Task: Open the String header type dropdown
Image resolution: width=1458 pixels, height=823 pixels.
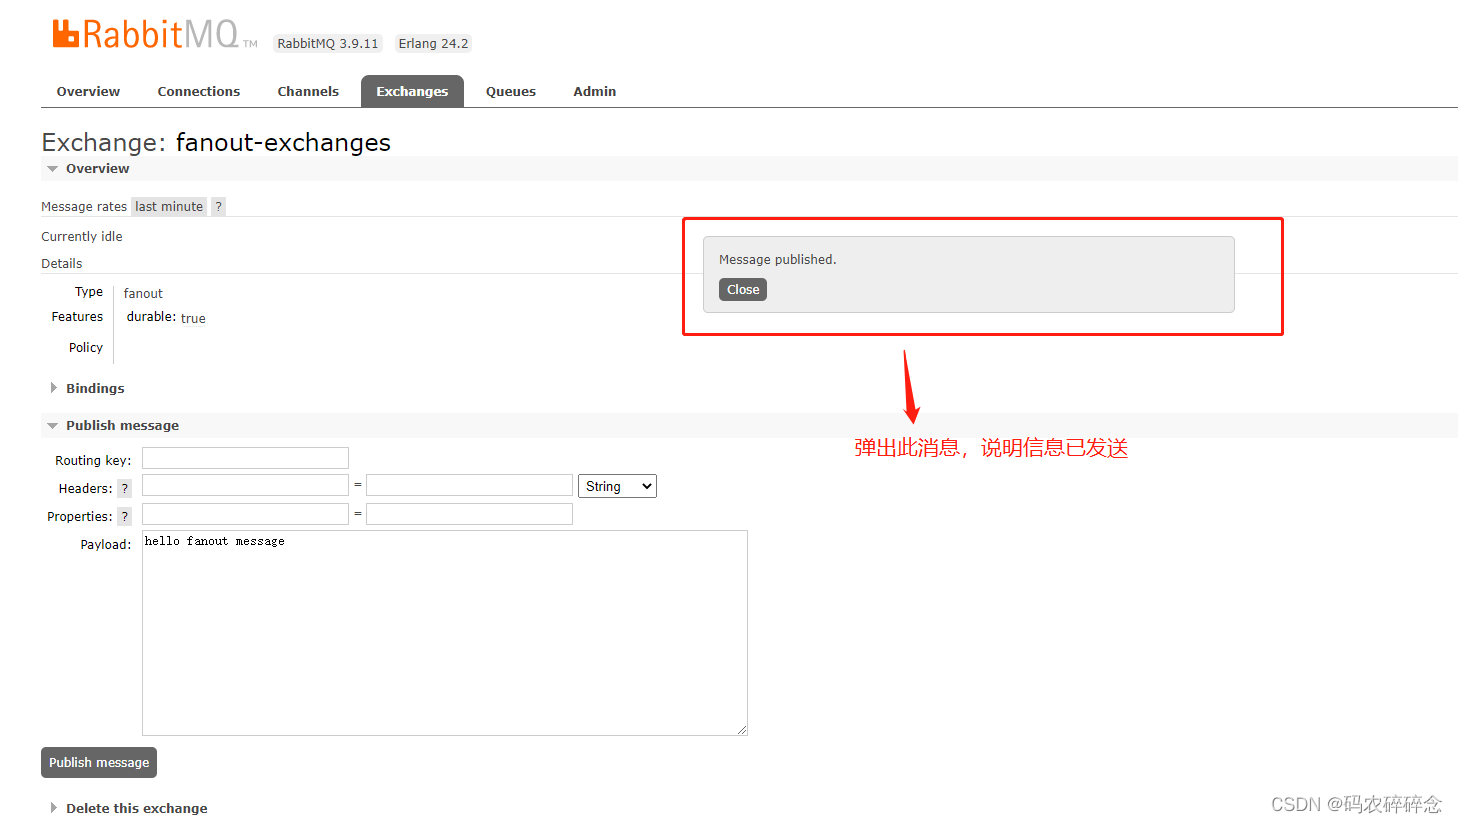Action: [x=617, y=486]
